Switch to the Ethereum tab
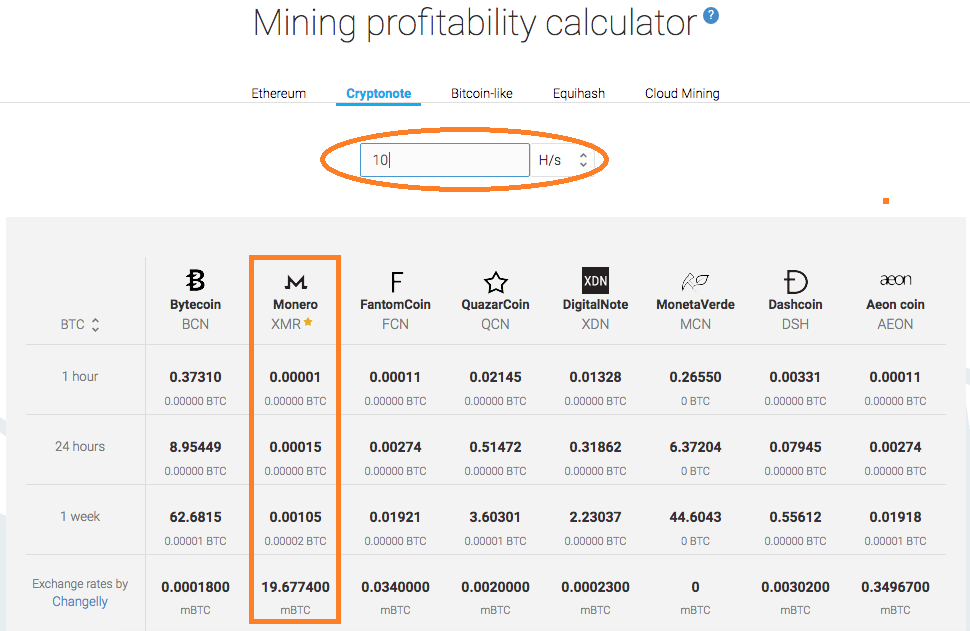The width and height of the screenshot is (970, 631). click(278, 94)
